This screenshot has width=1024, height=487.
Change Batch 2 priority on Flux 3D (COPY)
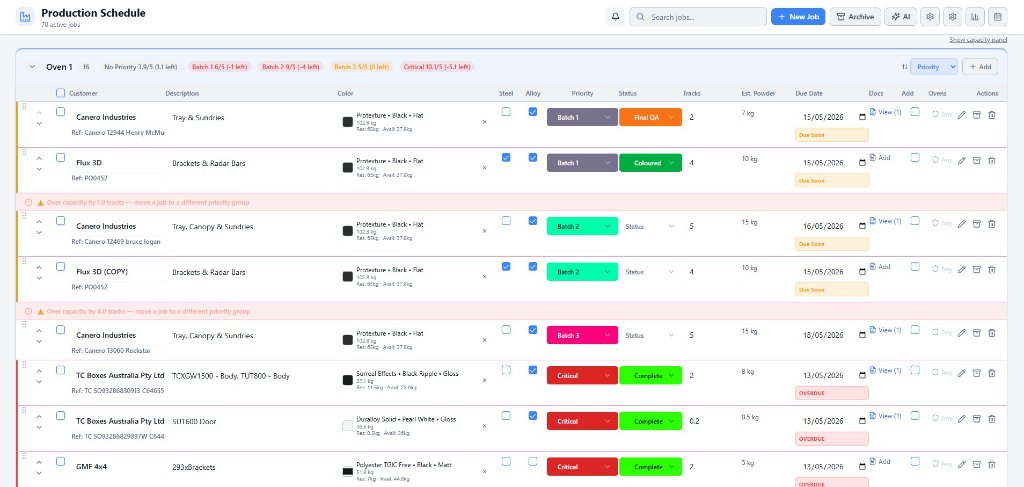(x=582, y=272)
